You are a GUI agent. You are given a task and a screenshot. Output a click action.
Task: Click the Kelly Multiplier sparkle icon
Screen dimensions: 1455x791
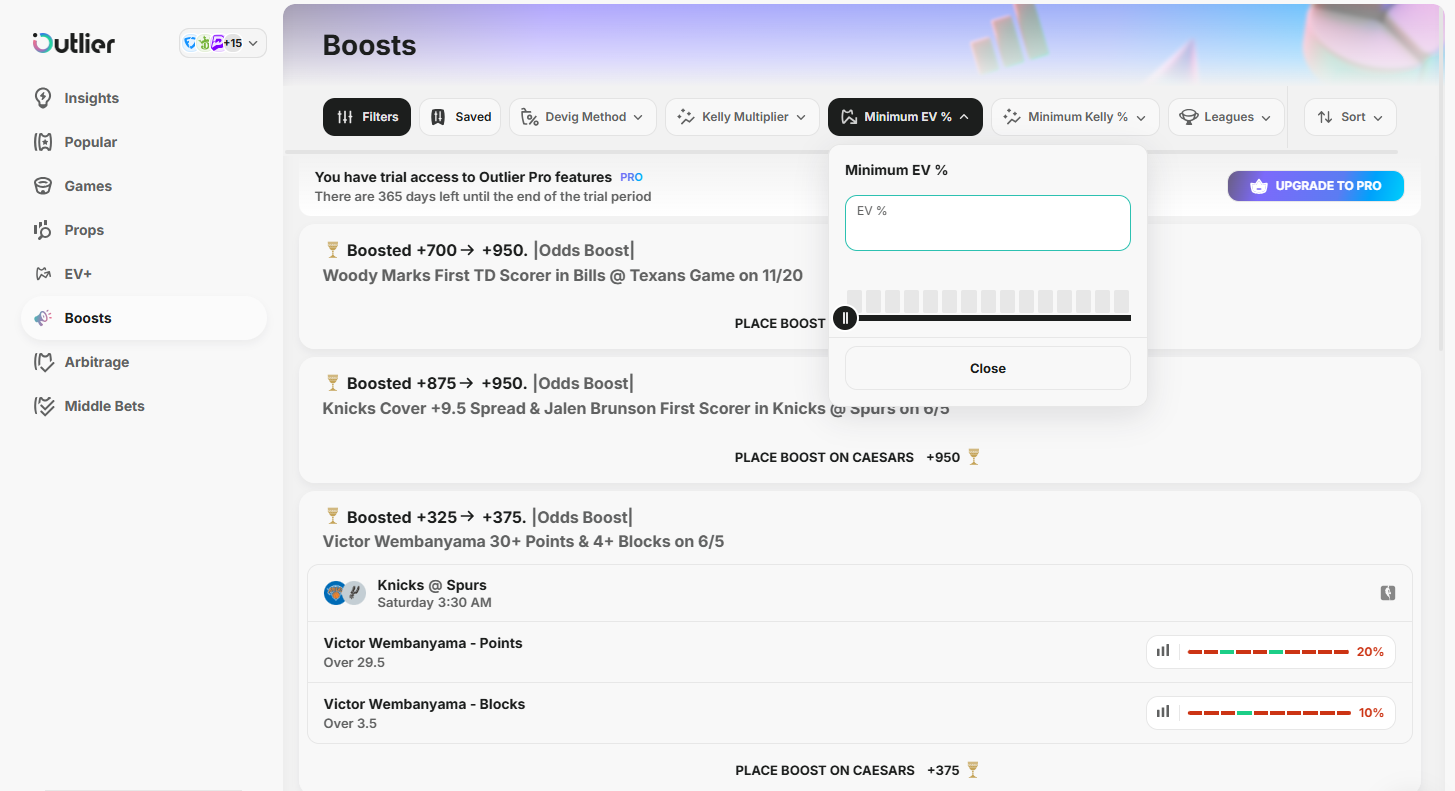[x=686, y=117]
